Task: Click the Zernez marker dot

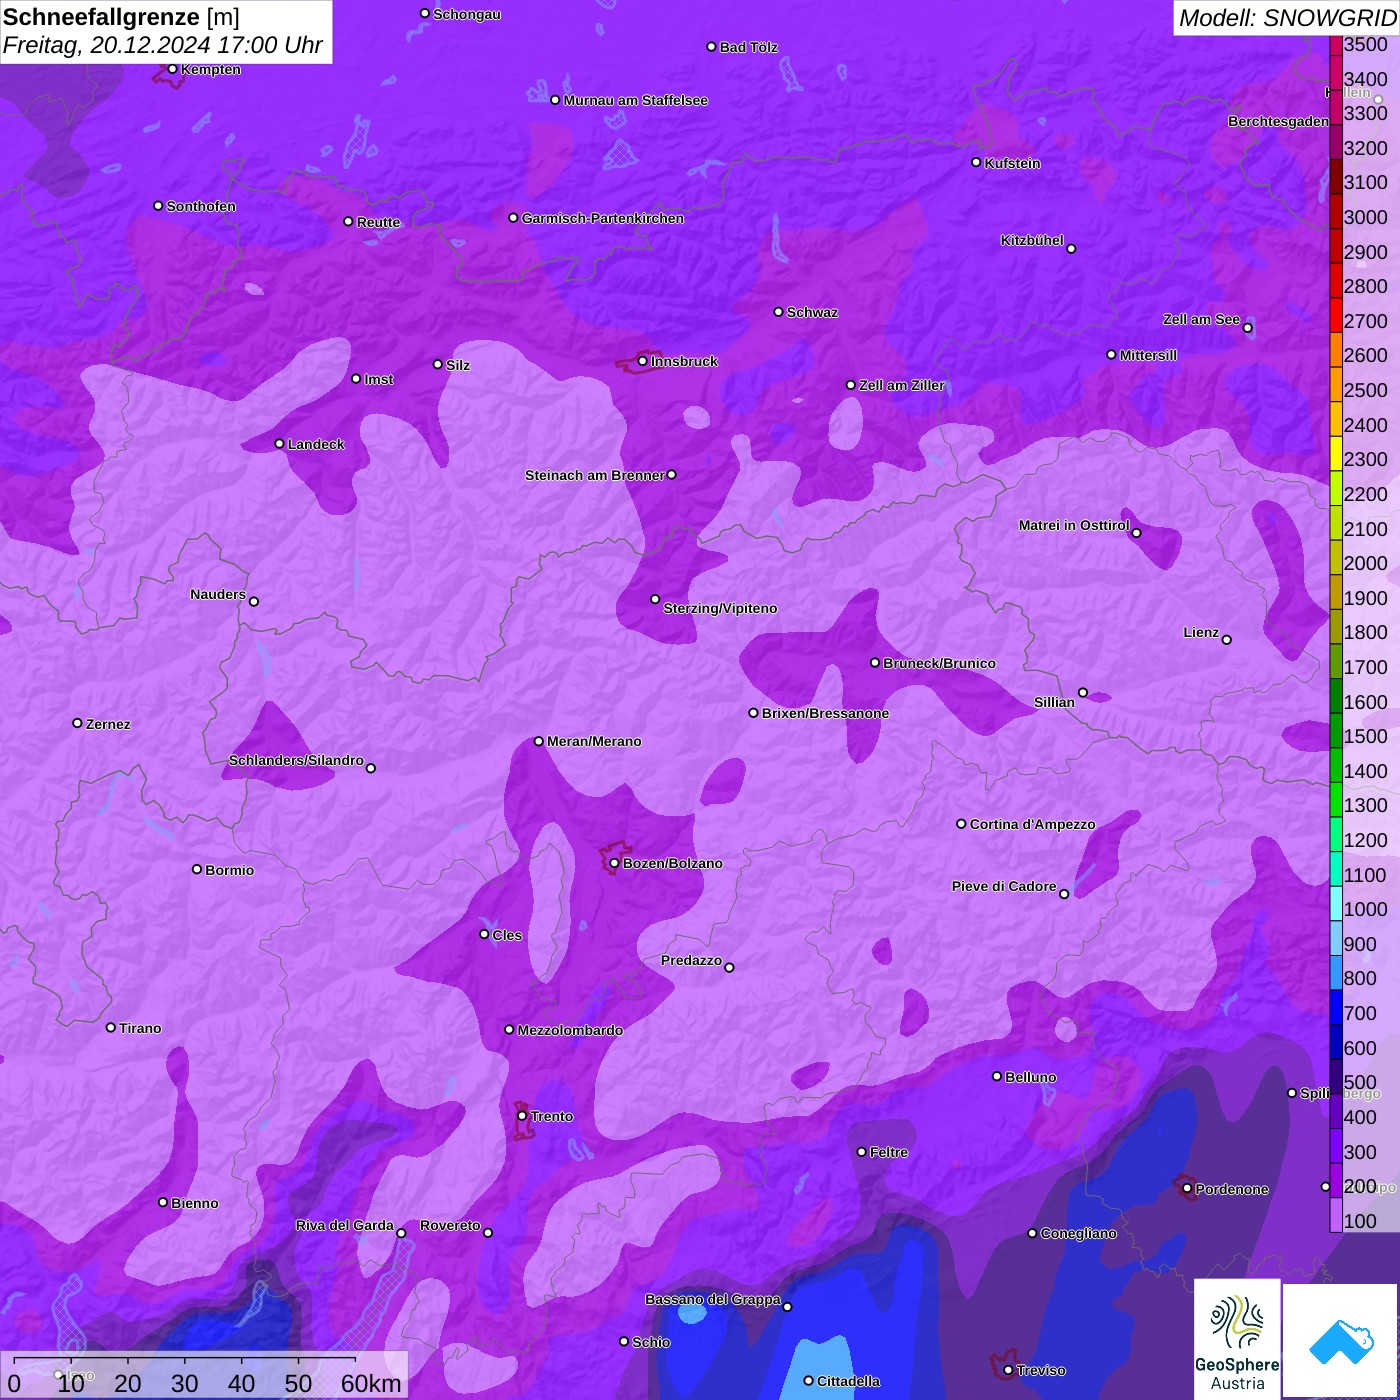Action: tap(78, 723)
